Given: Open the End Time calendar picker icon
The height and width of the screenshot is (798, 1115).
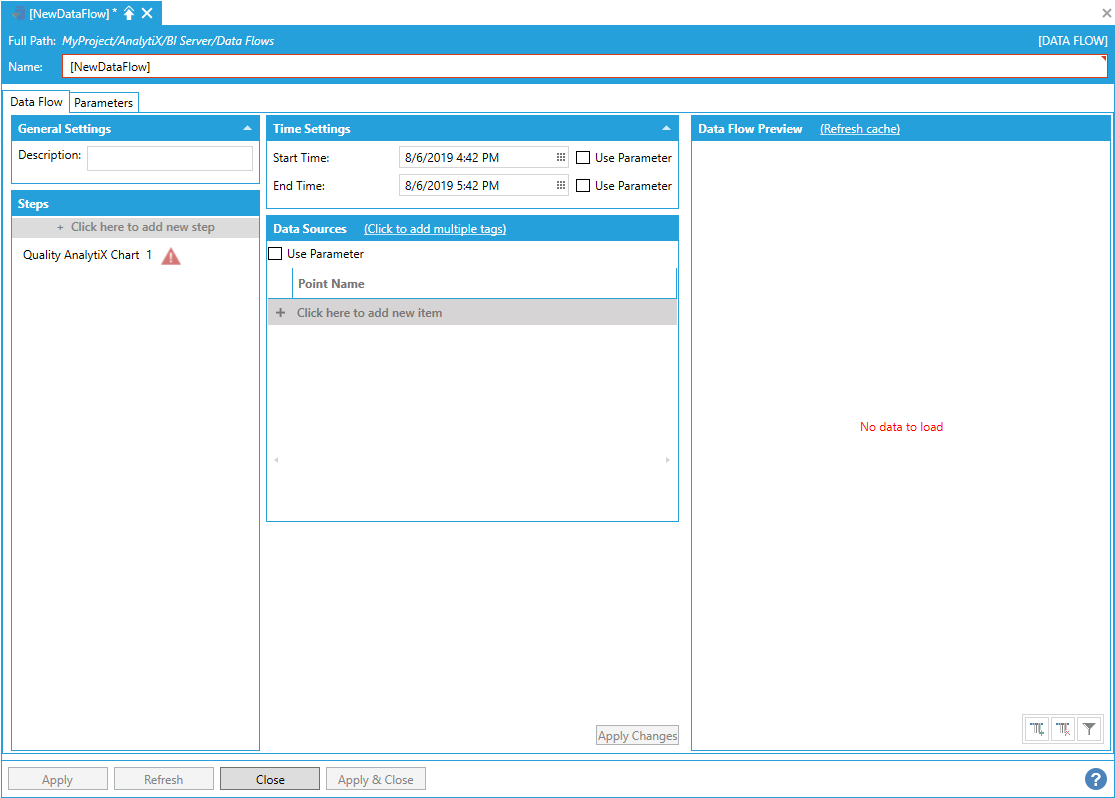Looking at the screenshot, I should (x=561, y=186).
